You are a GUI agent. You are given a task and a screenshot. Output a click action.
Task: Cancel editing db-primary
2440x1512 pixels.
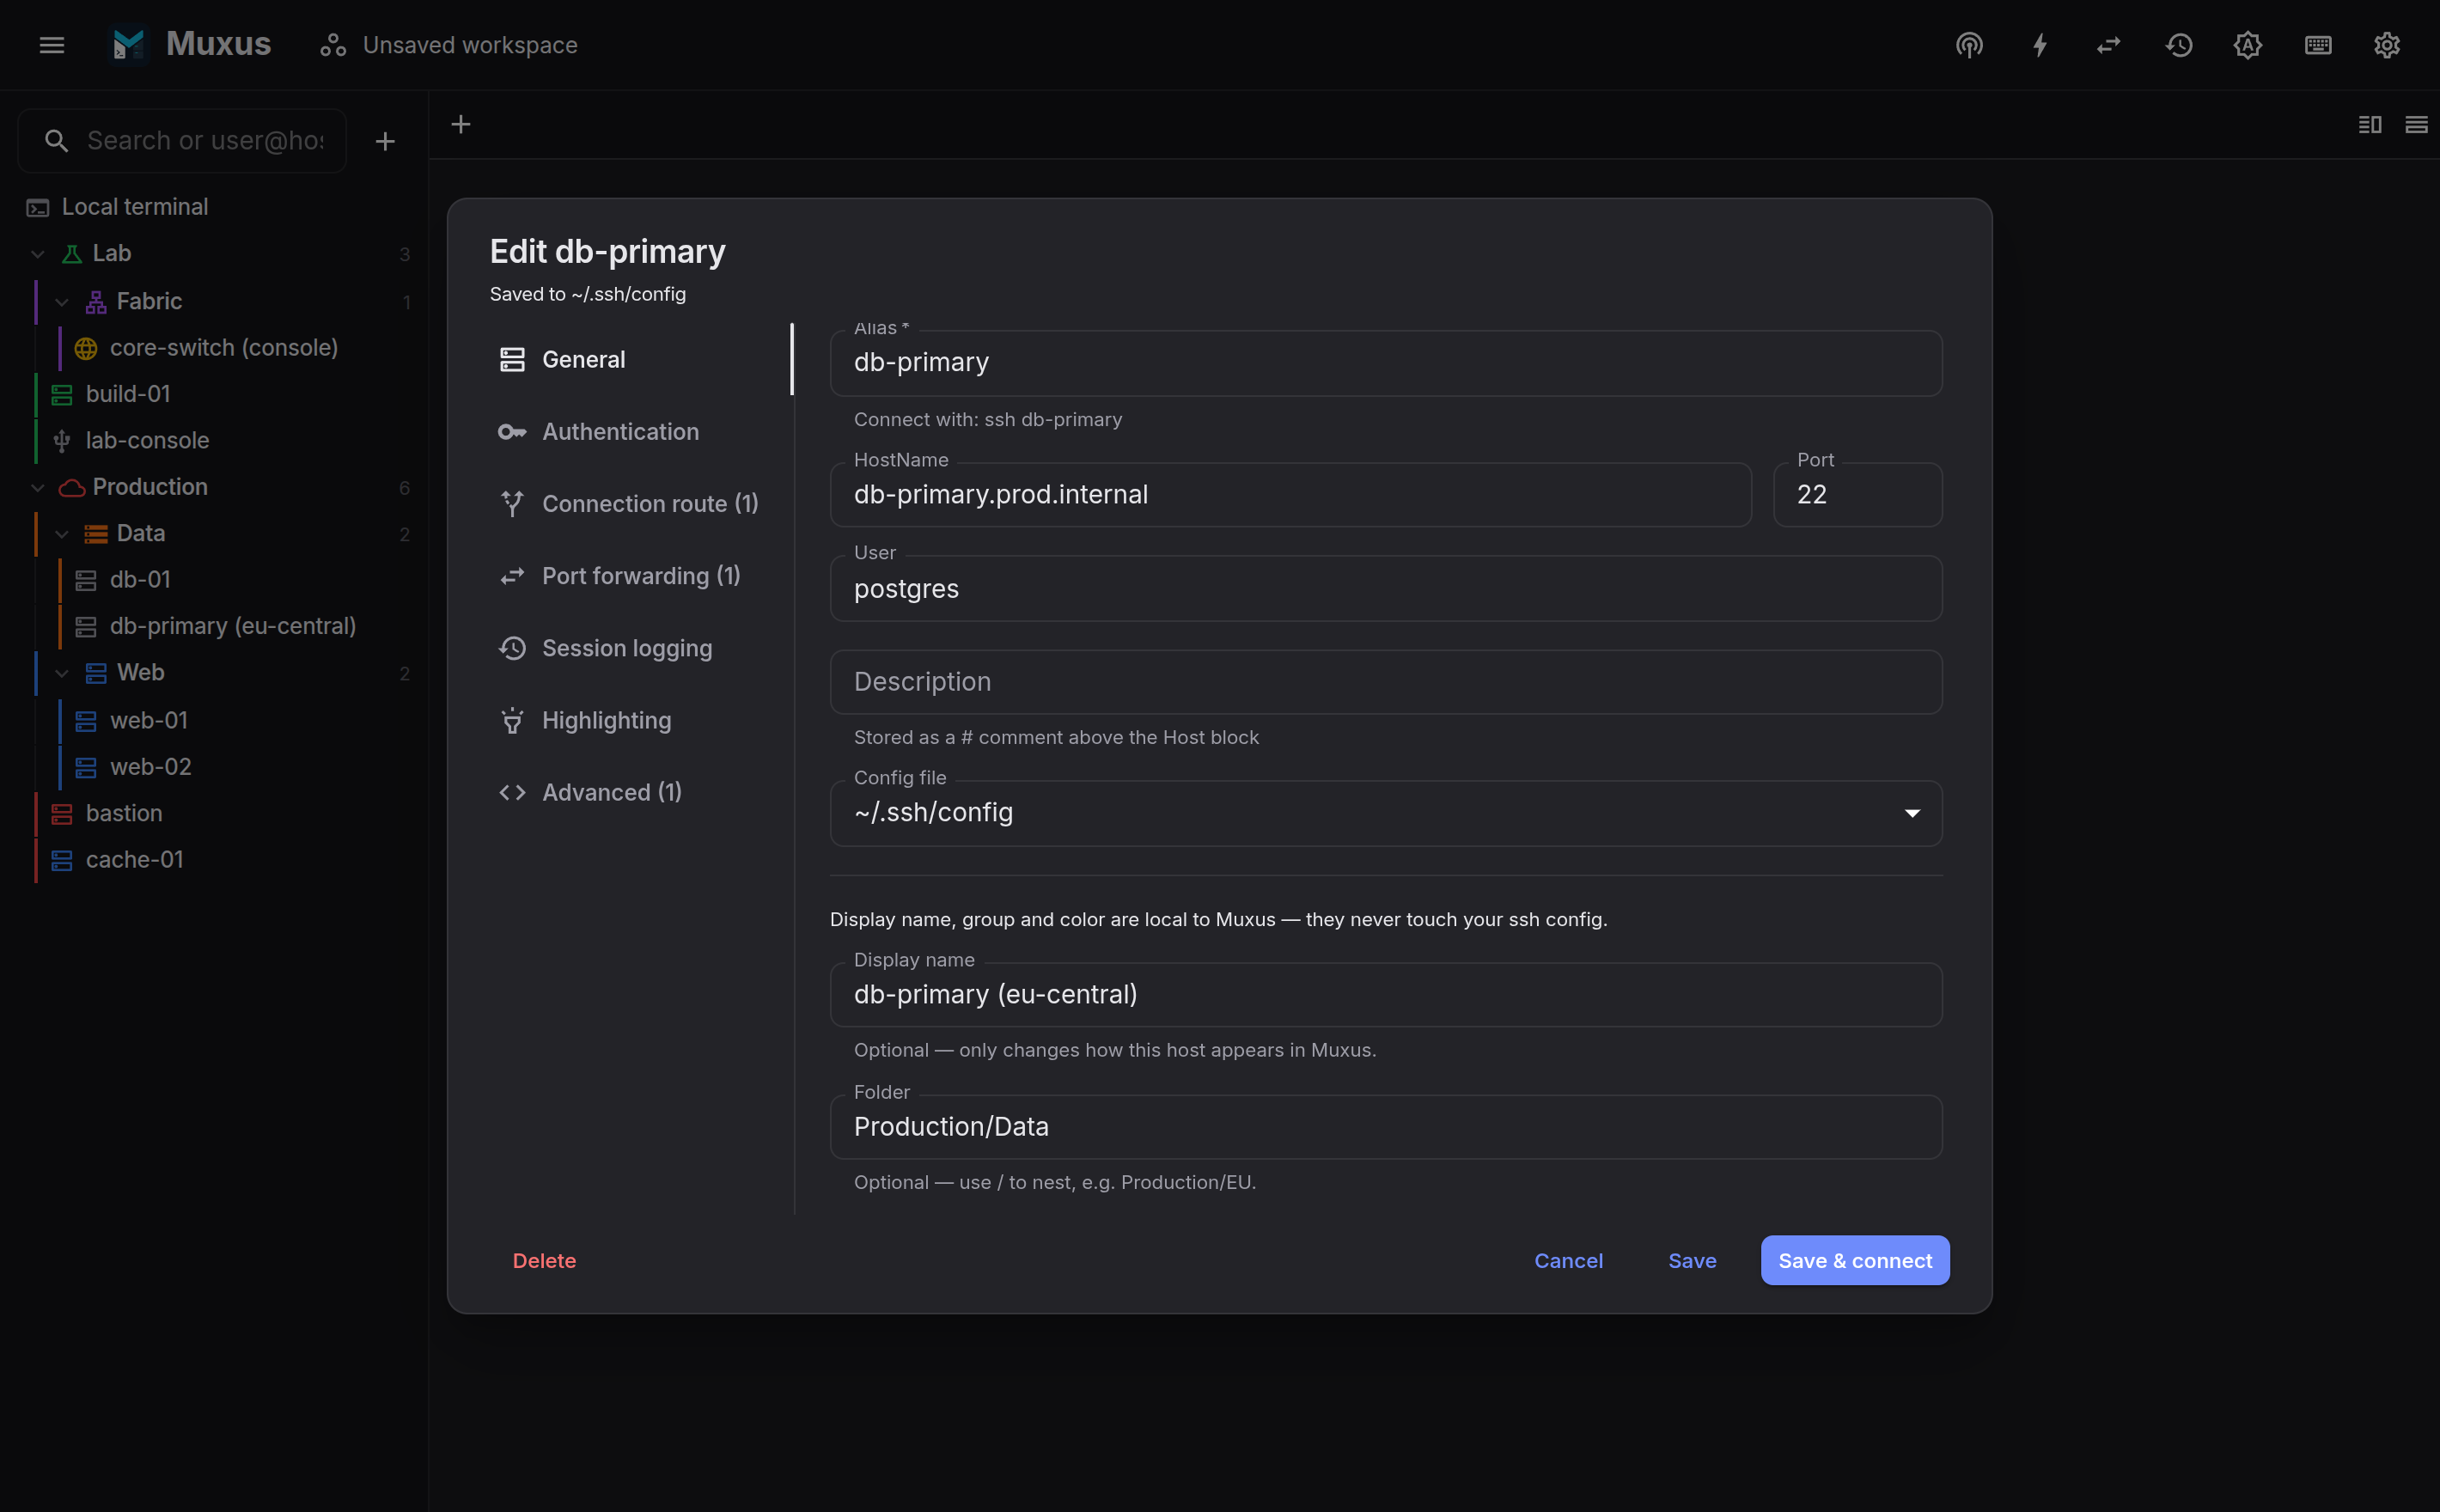(x=1568, y=1261)
